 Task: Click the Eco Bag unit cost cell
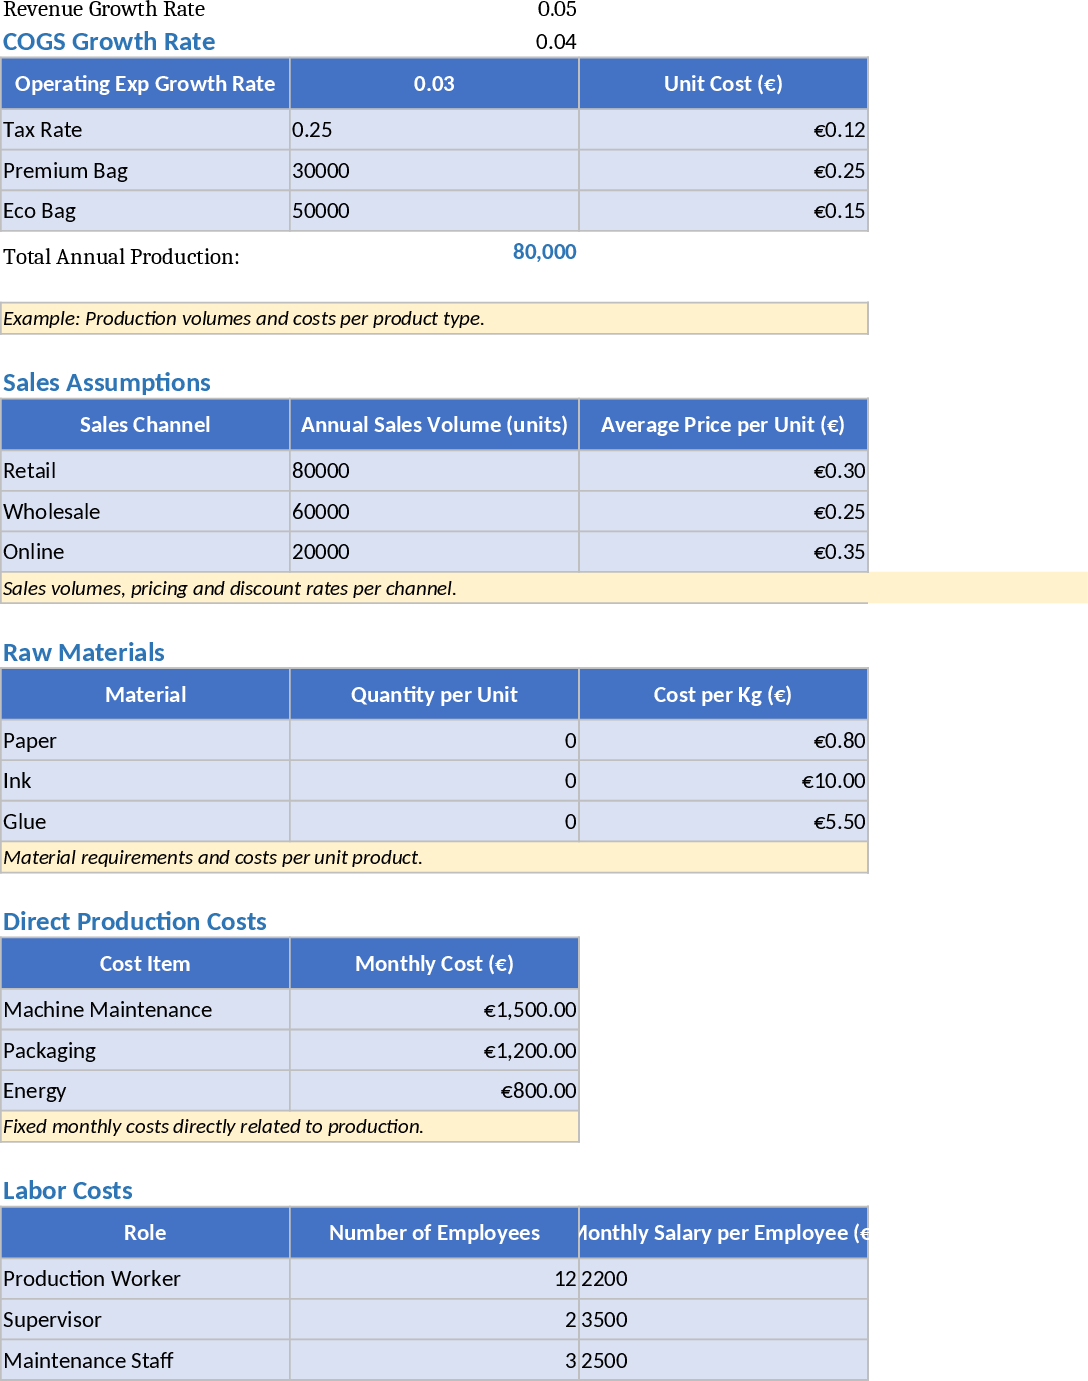[722, 211]
